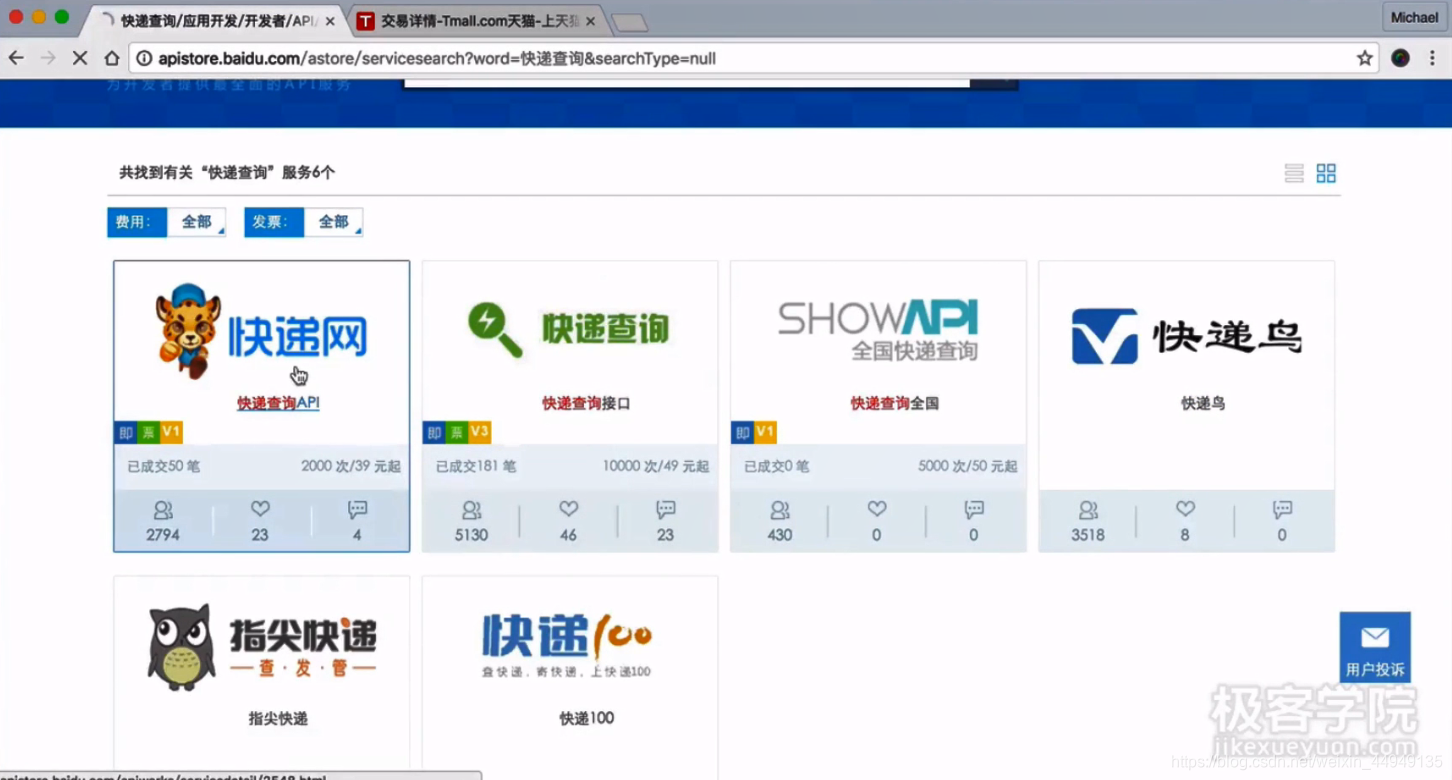
Task: Click the SHOWAPI 全国快递查询 logo
Action: pyautogui.click(x=878, y=329)
